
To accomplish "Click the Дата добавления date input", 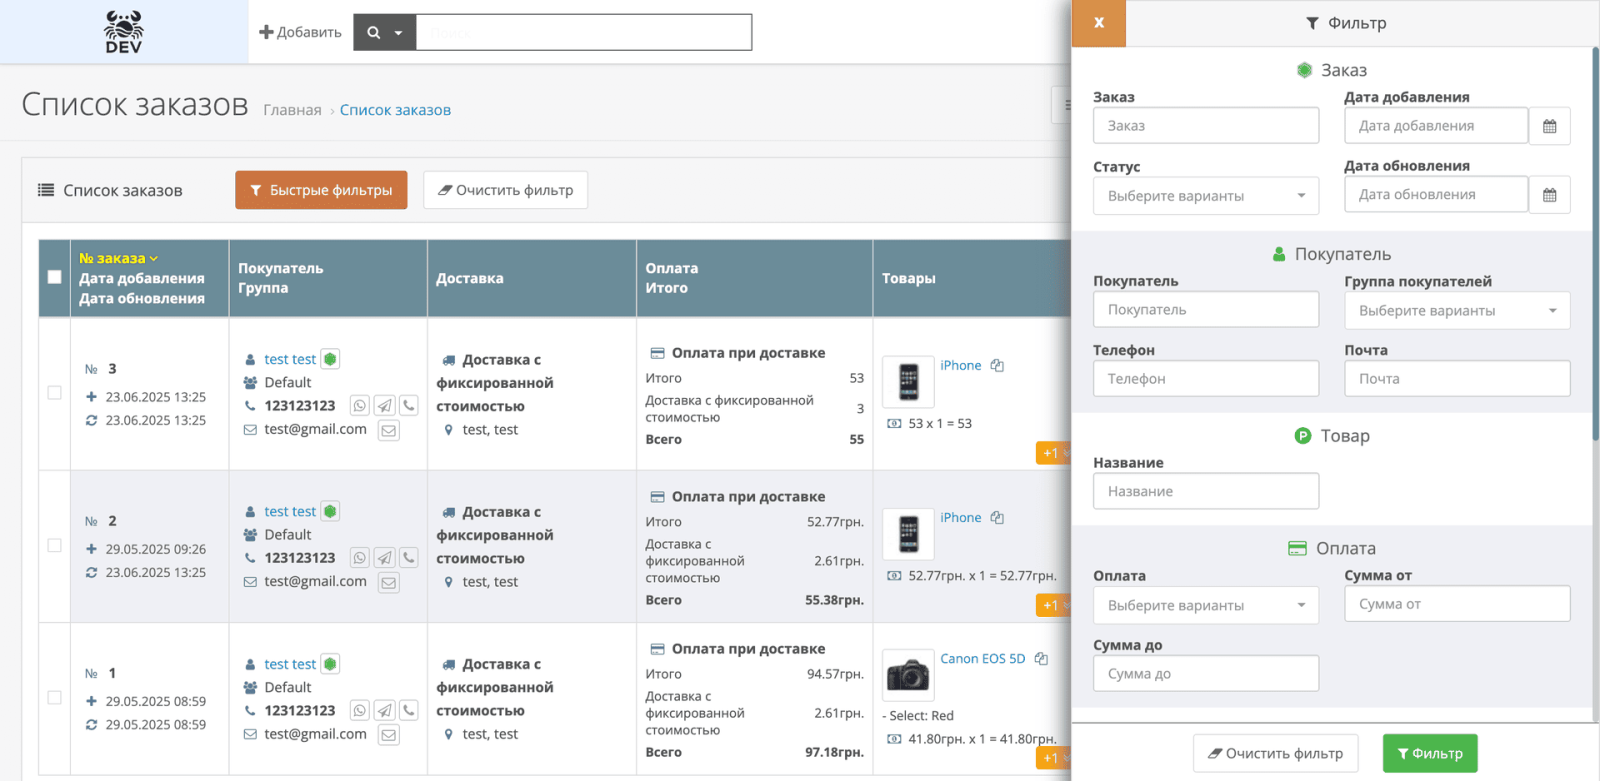I will coord(1436,125).
